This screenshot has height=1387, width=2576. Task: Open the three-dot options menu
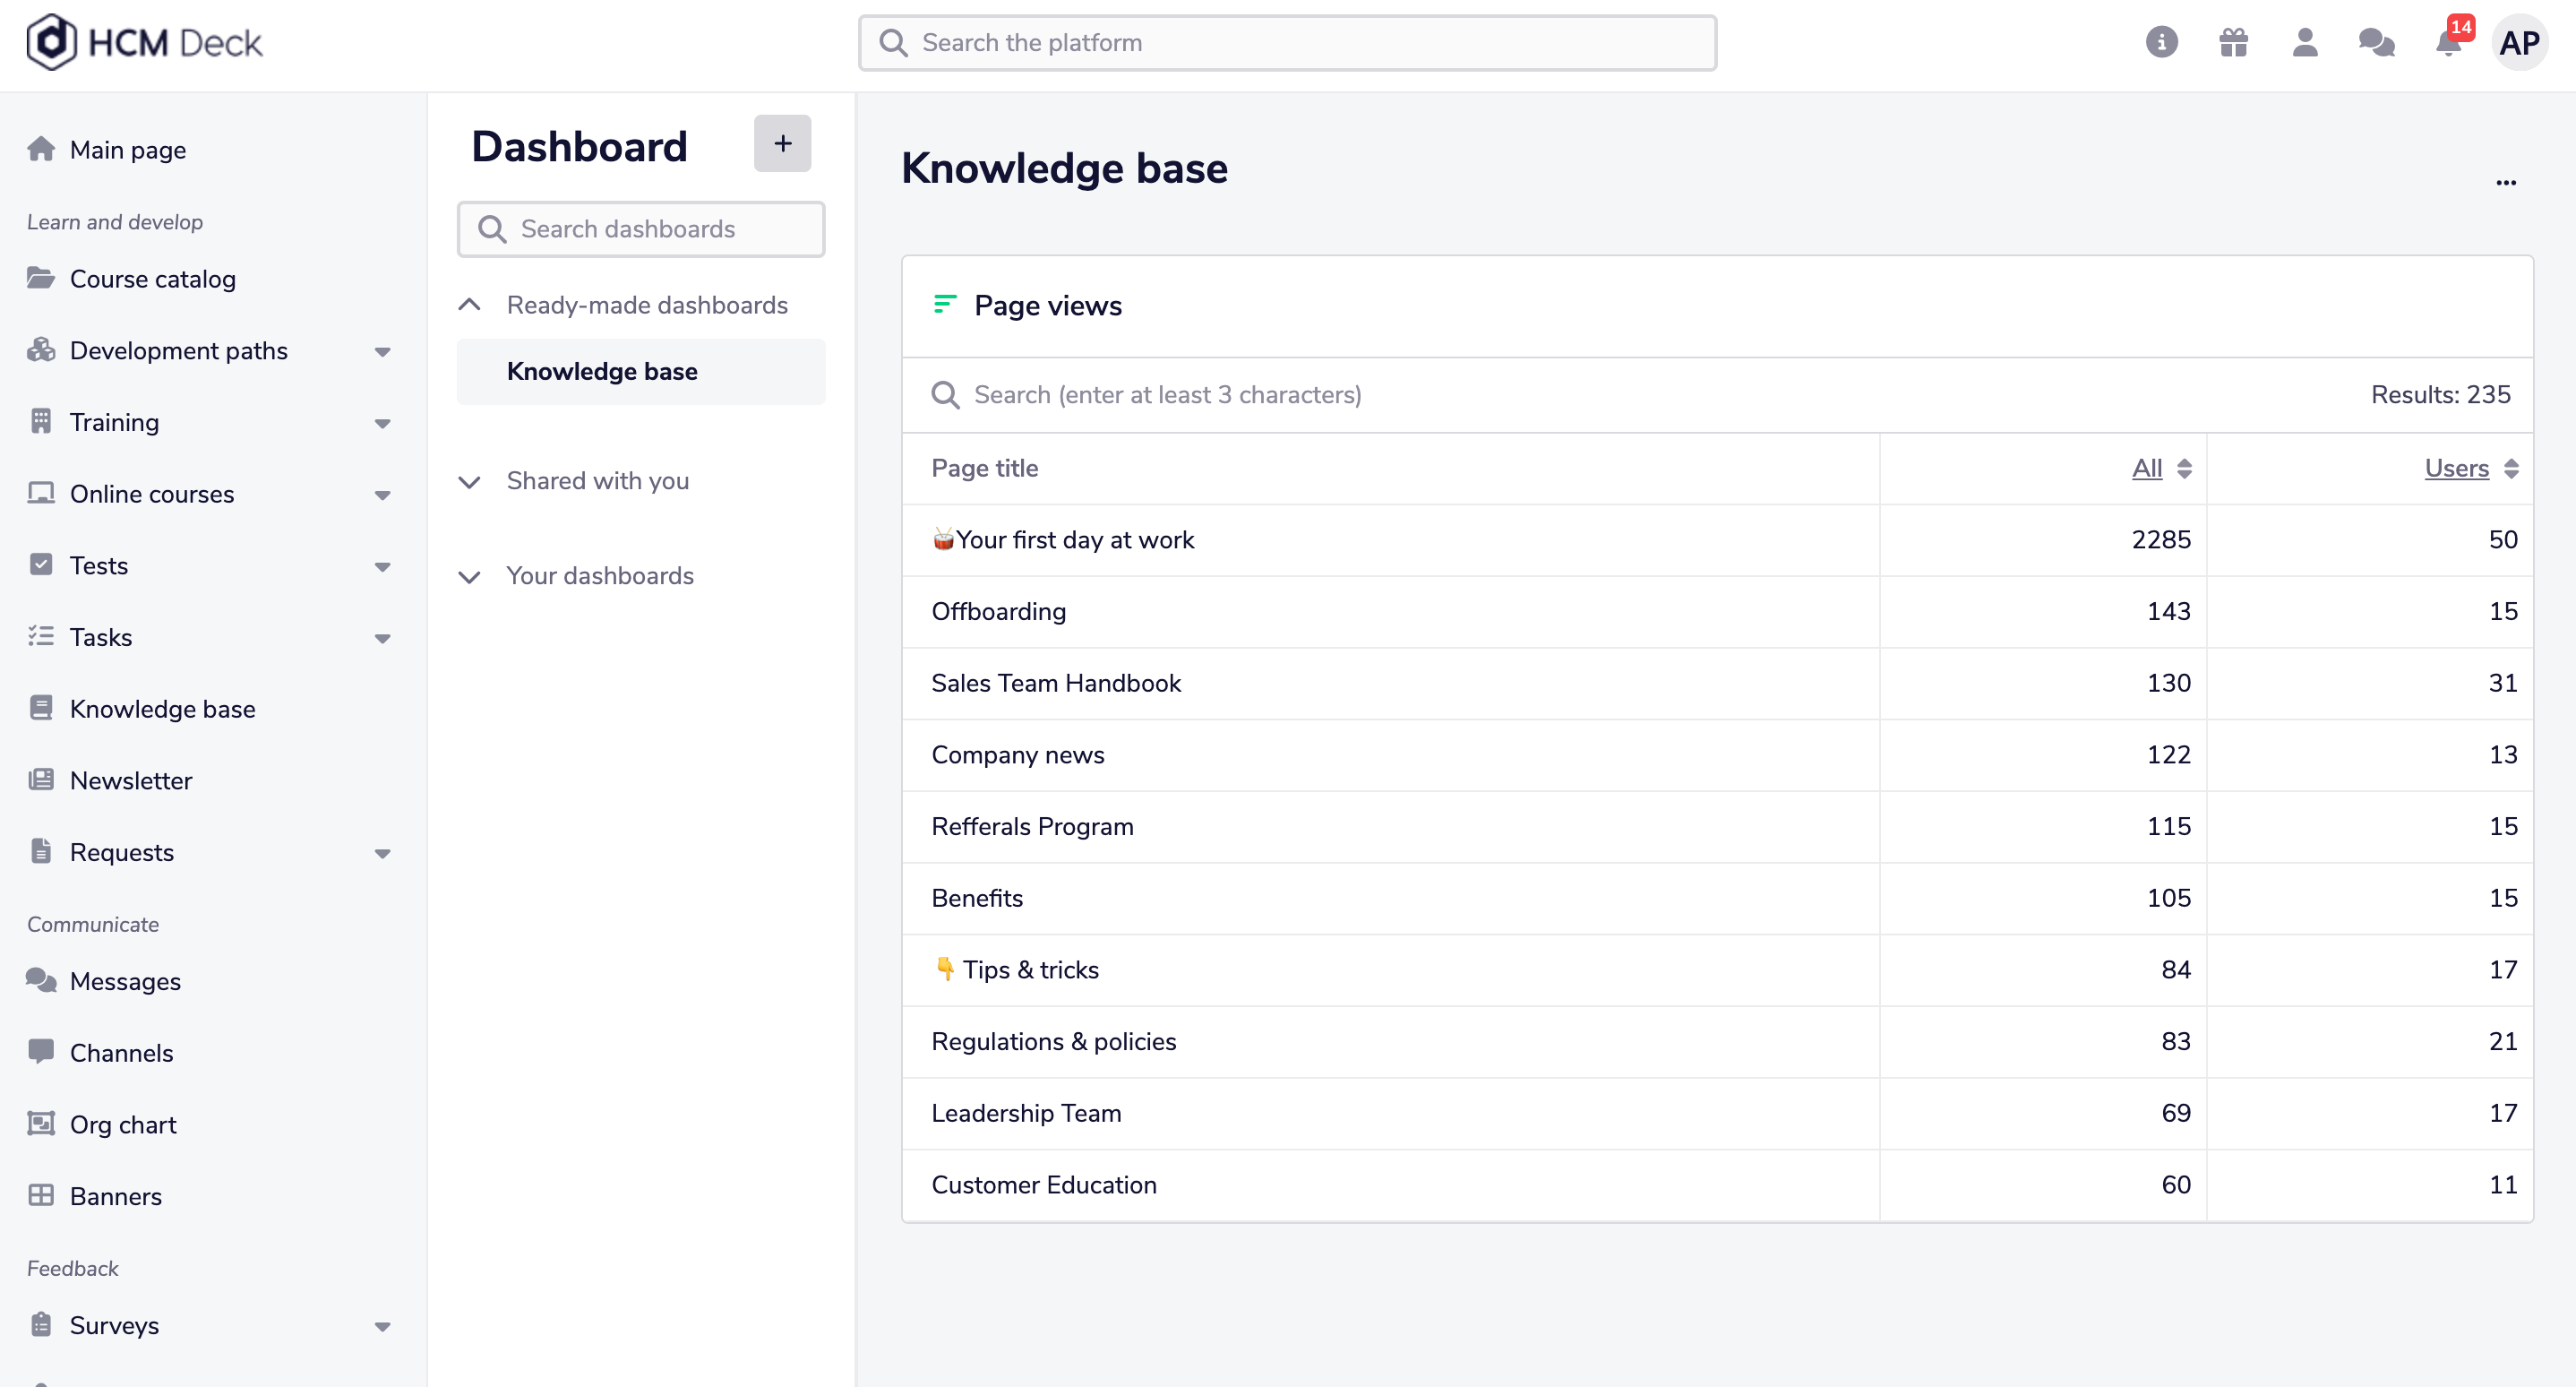pyautogui.click(x=2506, y=182)
